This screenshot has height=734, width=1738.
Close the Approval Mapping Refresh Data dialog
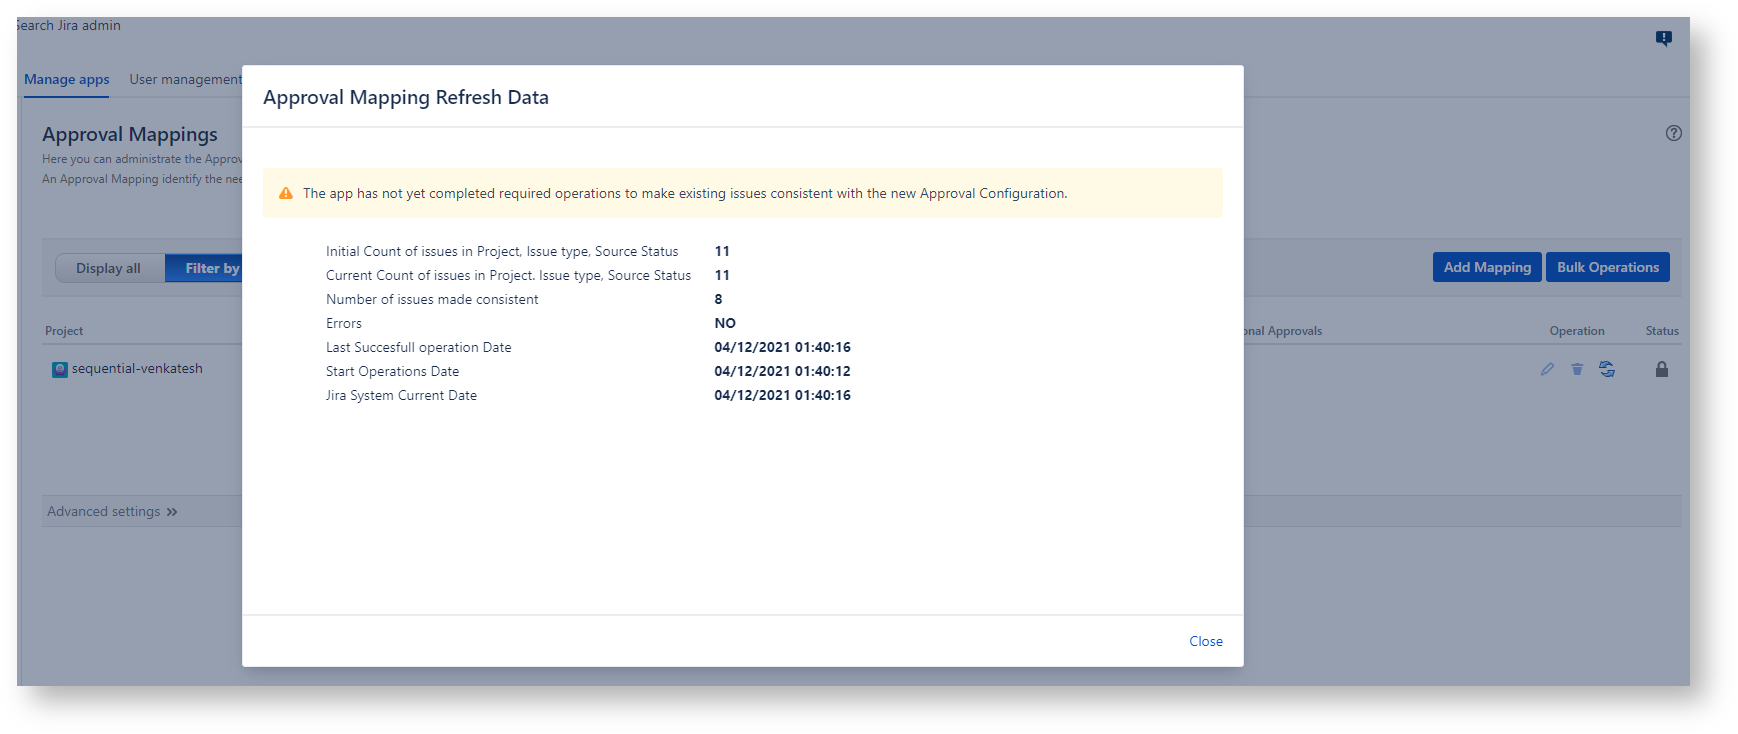click(x=1205, y=641)
